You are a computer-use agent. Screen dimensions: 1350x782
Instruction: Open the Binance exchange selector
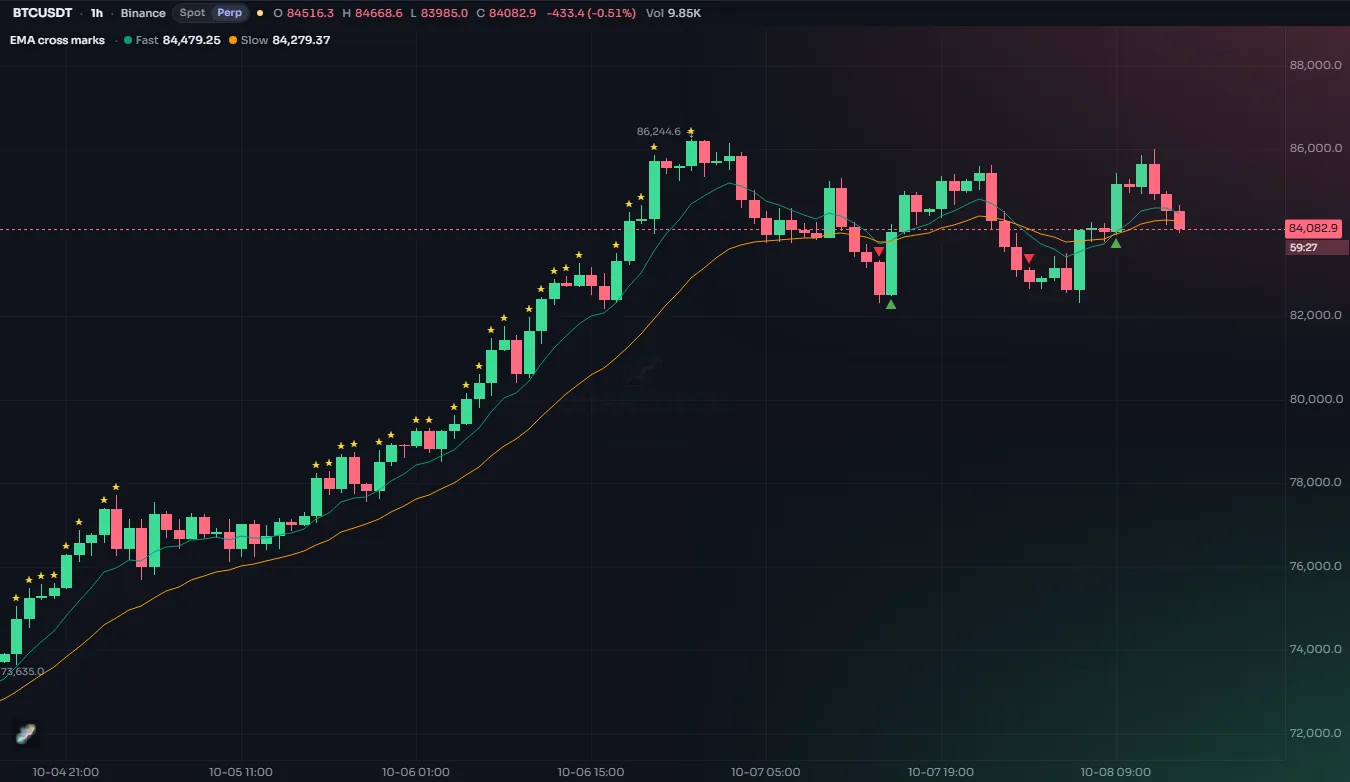point(143,13)
